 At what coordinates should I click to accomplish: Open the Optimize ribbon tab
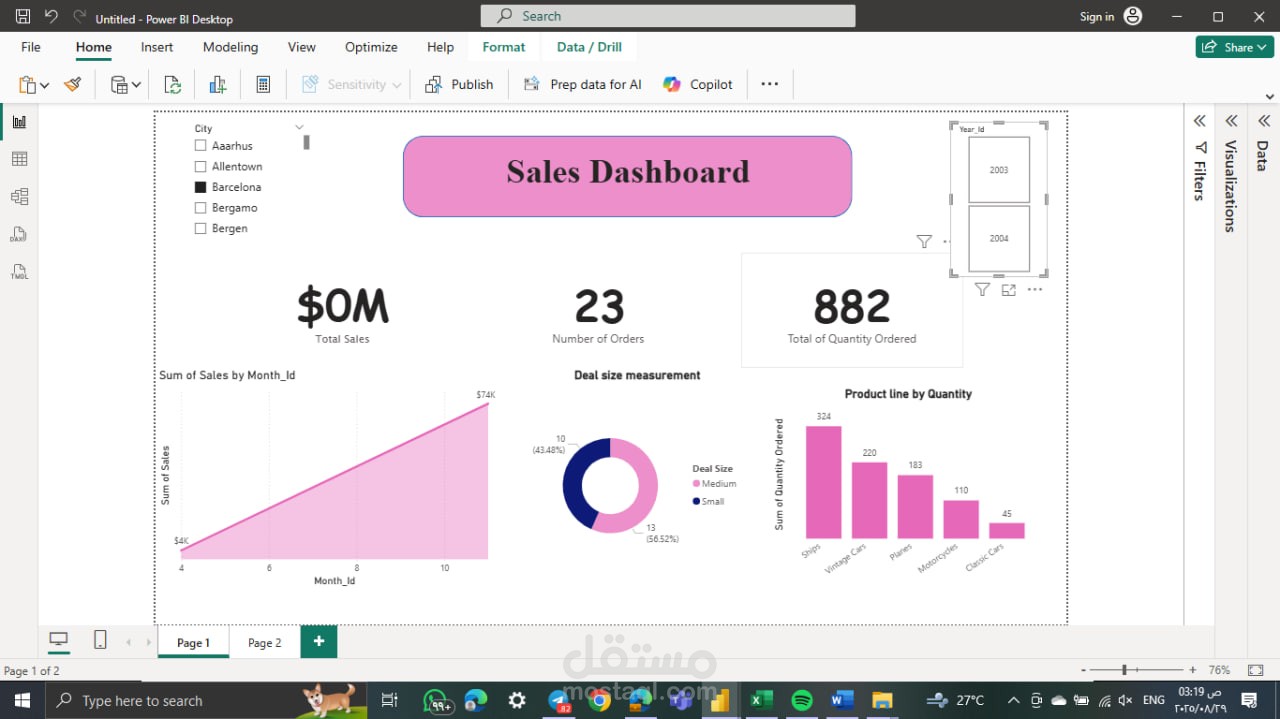(371, 47)
